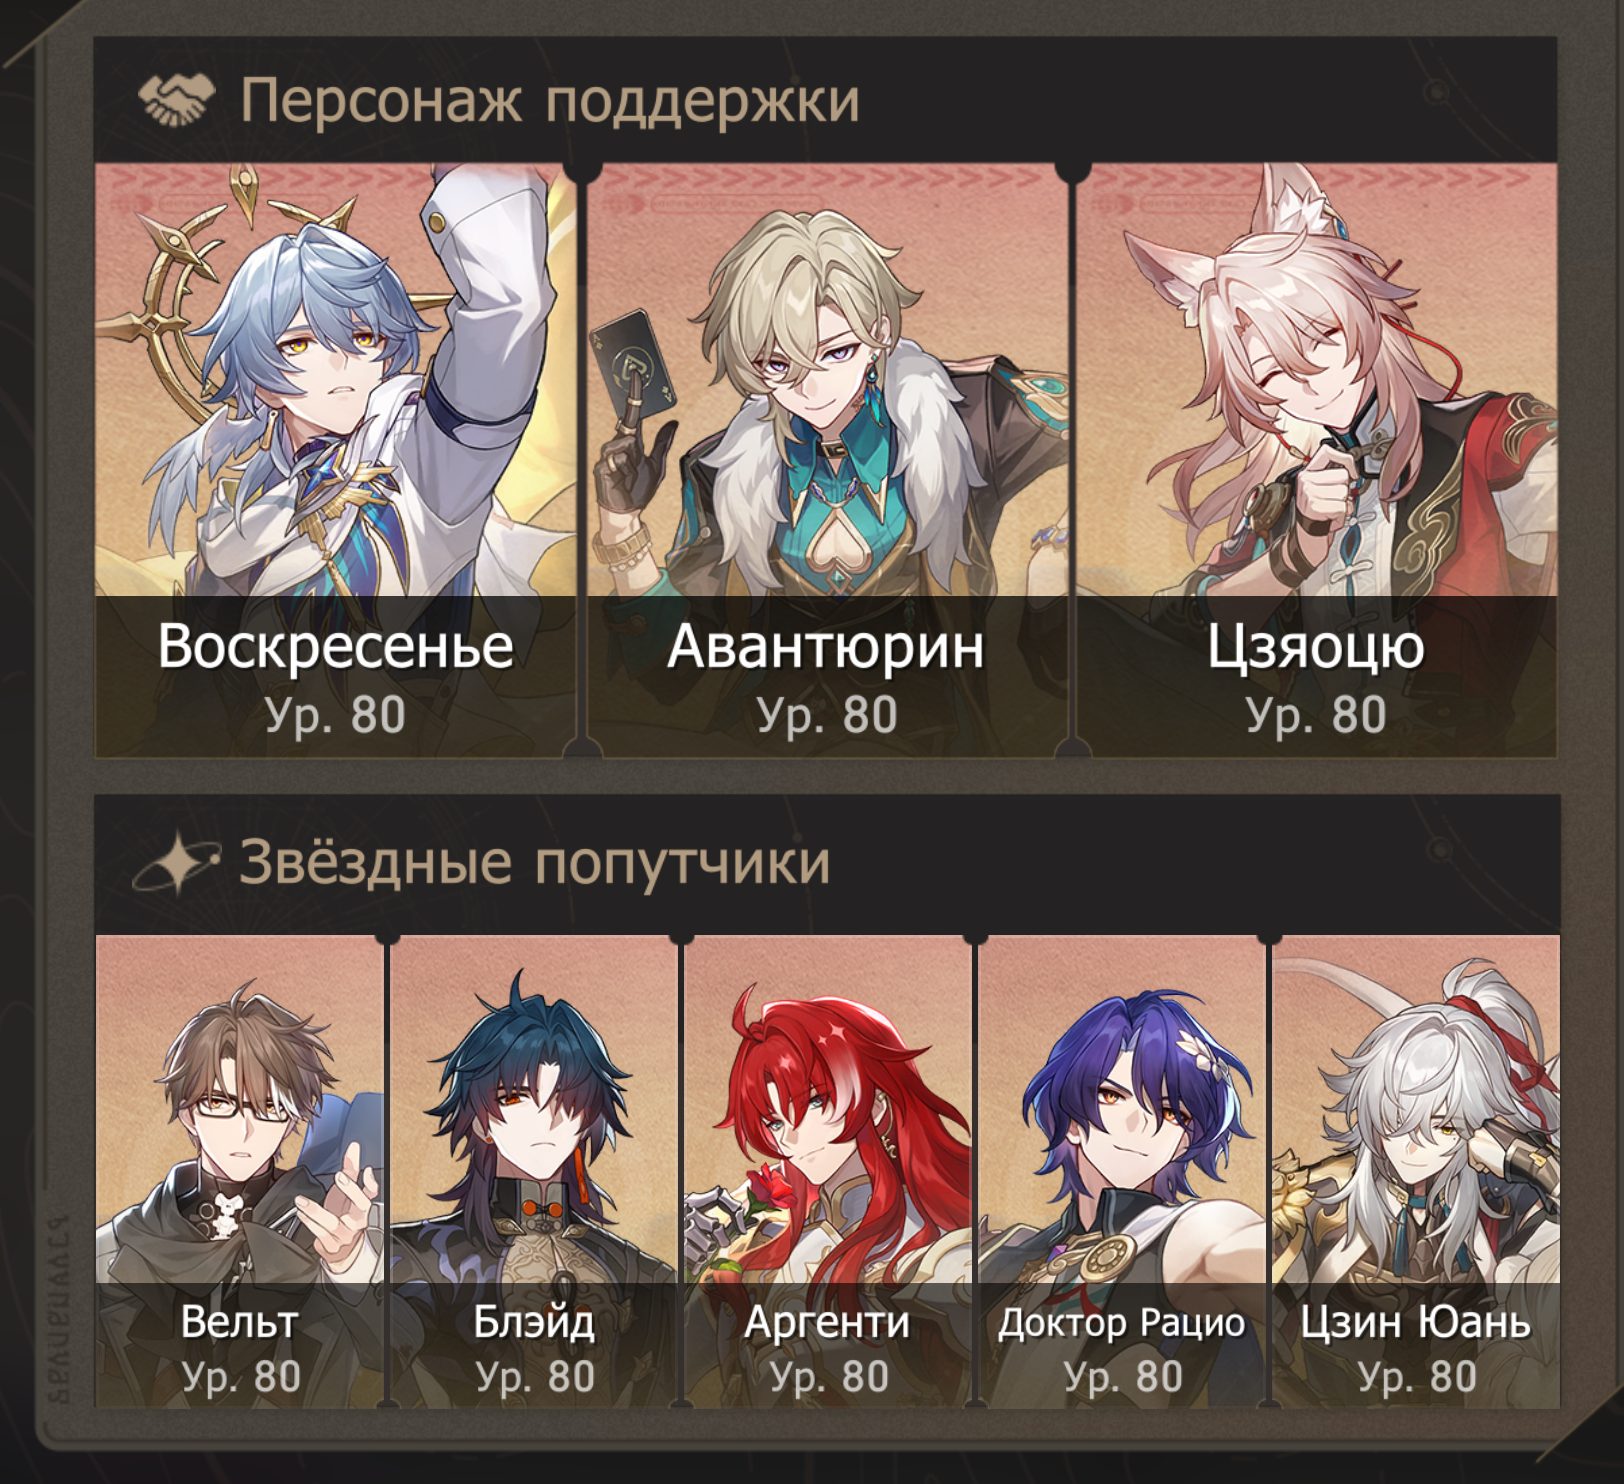
Task: Click the Цзяоцю name label
Action: [1316, 648]
